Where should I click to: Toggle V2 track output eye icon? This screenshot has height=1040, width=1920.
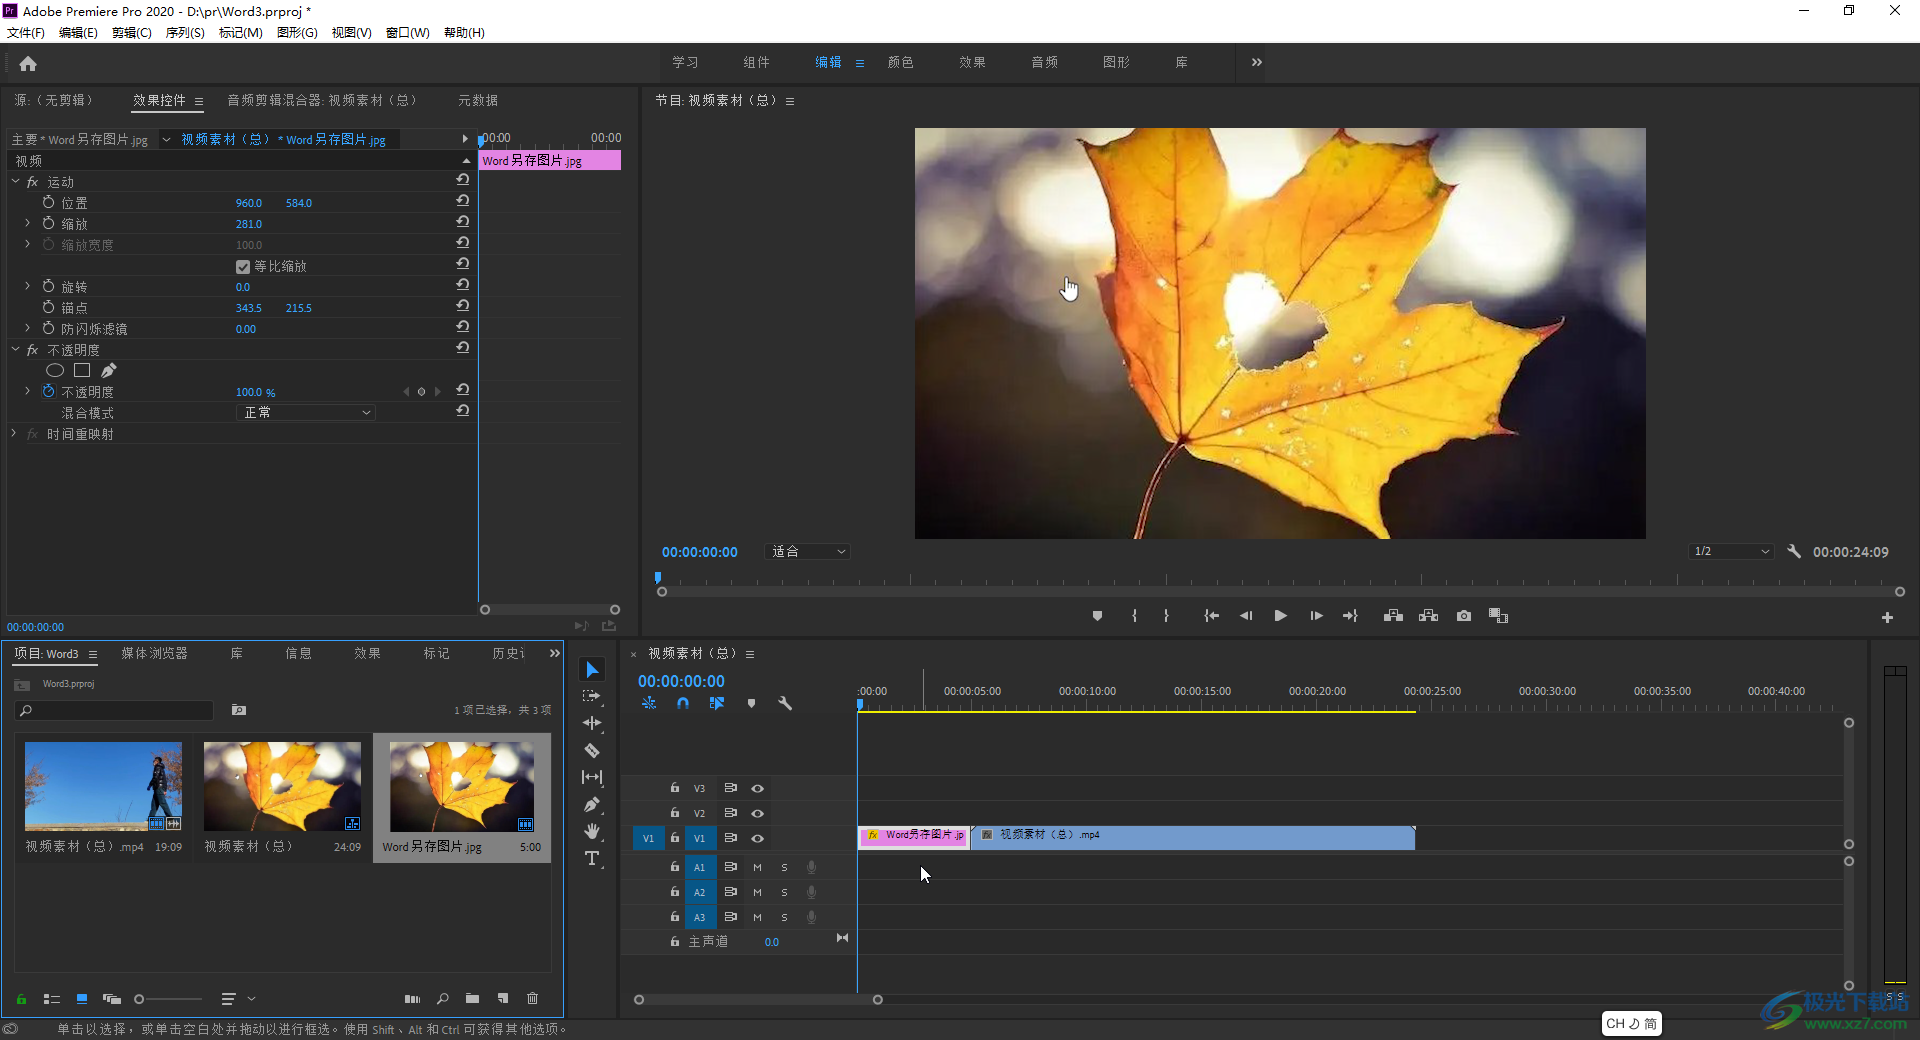tap(758, 813)
